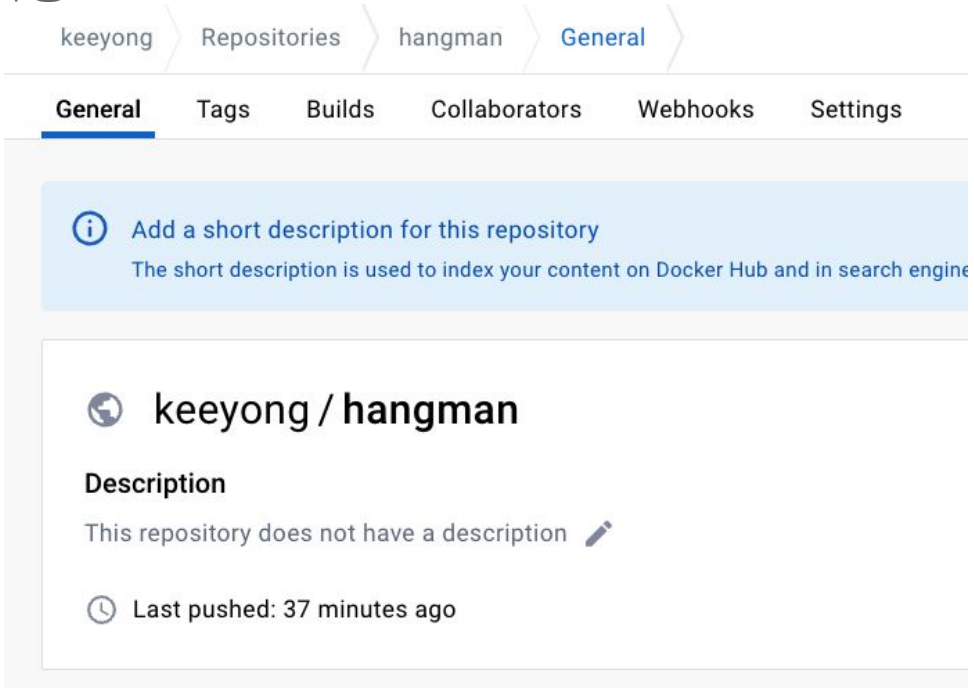Viewport: 974px width, 697px height.
Task: Switch to the Tags tab
Action: [x=223, y=109]
